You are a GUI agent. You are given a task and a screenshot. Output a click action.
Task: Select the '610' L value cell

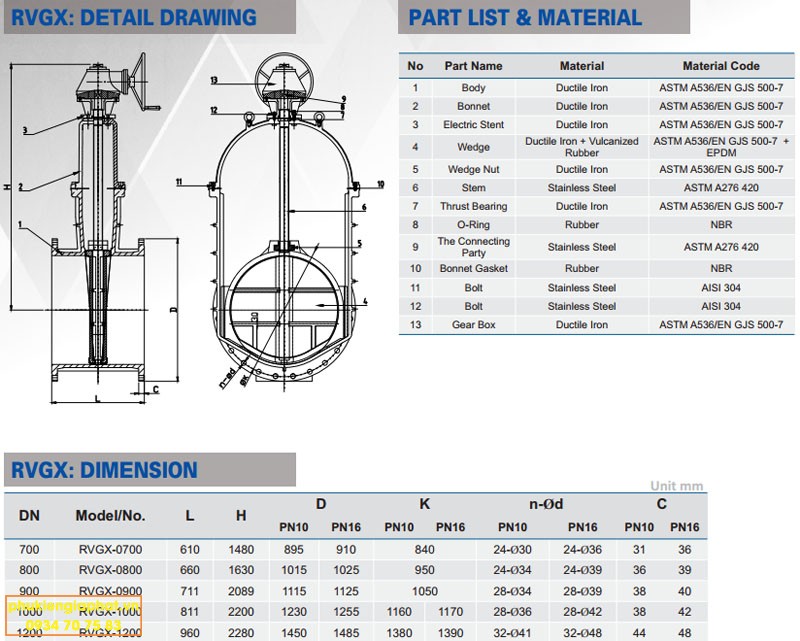coord(189,550)
